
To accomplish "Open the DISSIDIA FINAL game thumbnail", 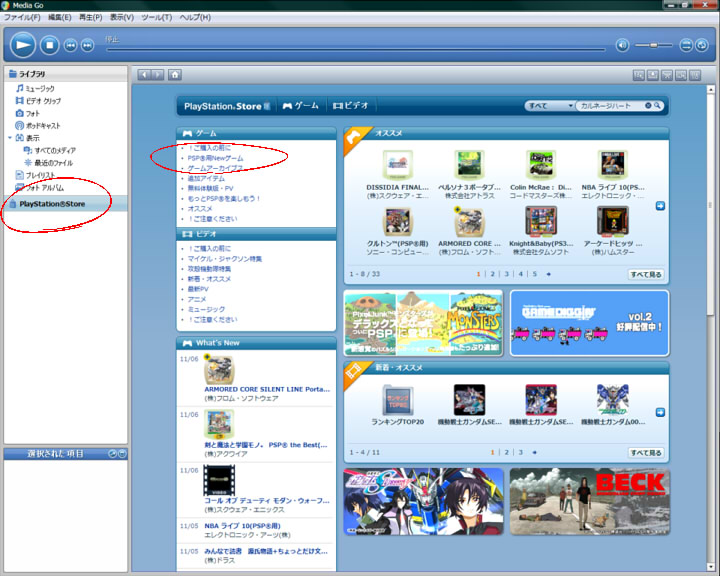I will click(398, 164).
